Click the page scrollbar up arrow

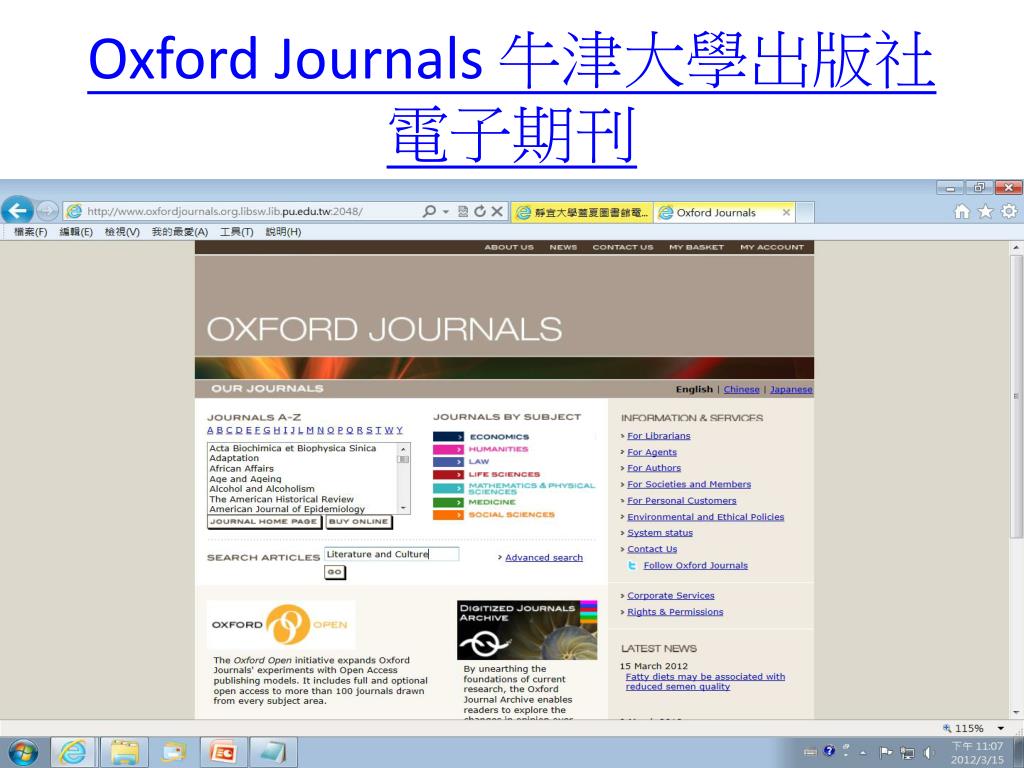pos(1016,249)
